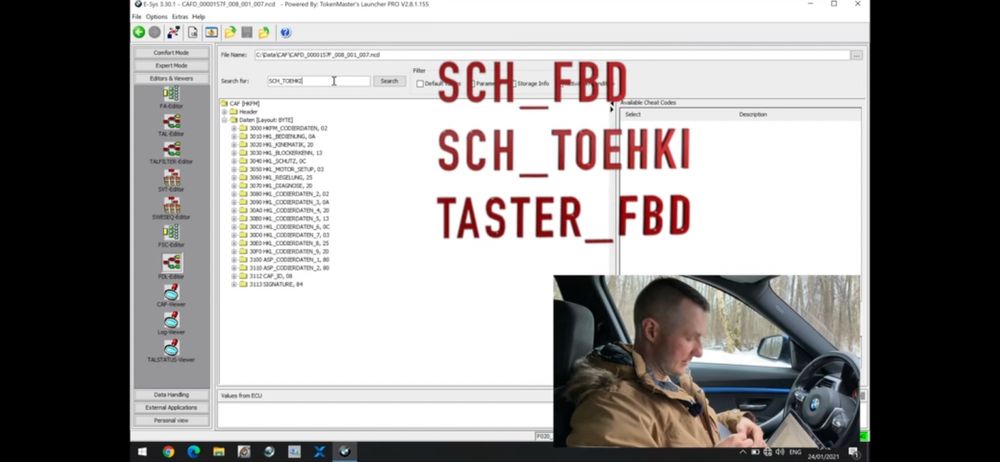Open the Personal view section
Screen dimensions: 1000x462
pos(171,421)
